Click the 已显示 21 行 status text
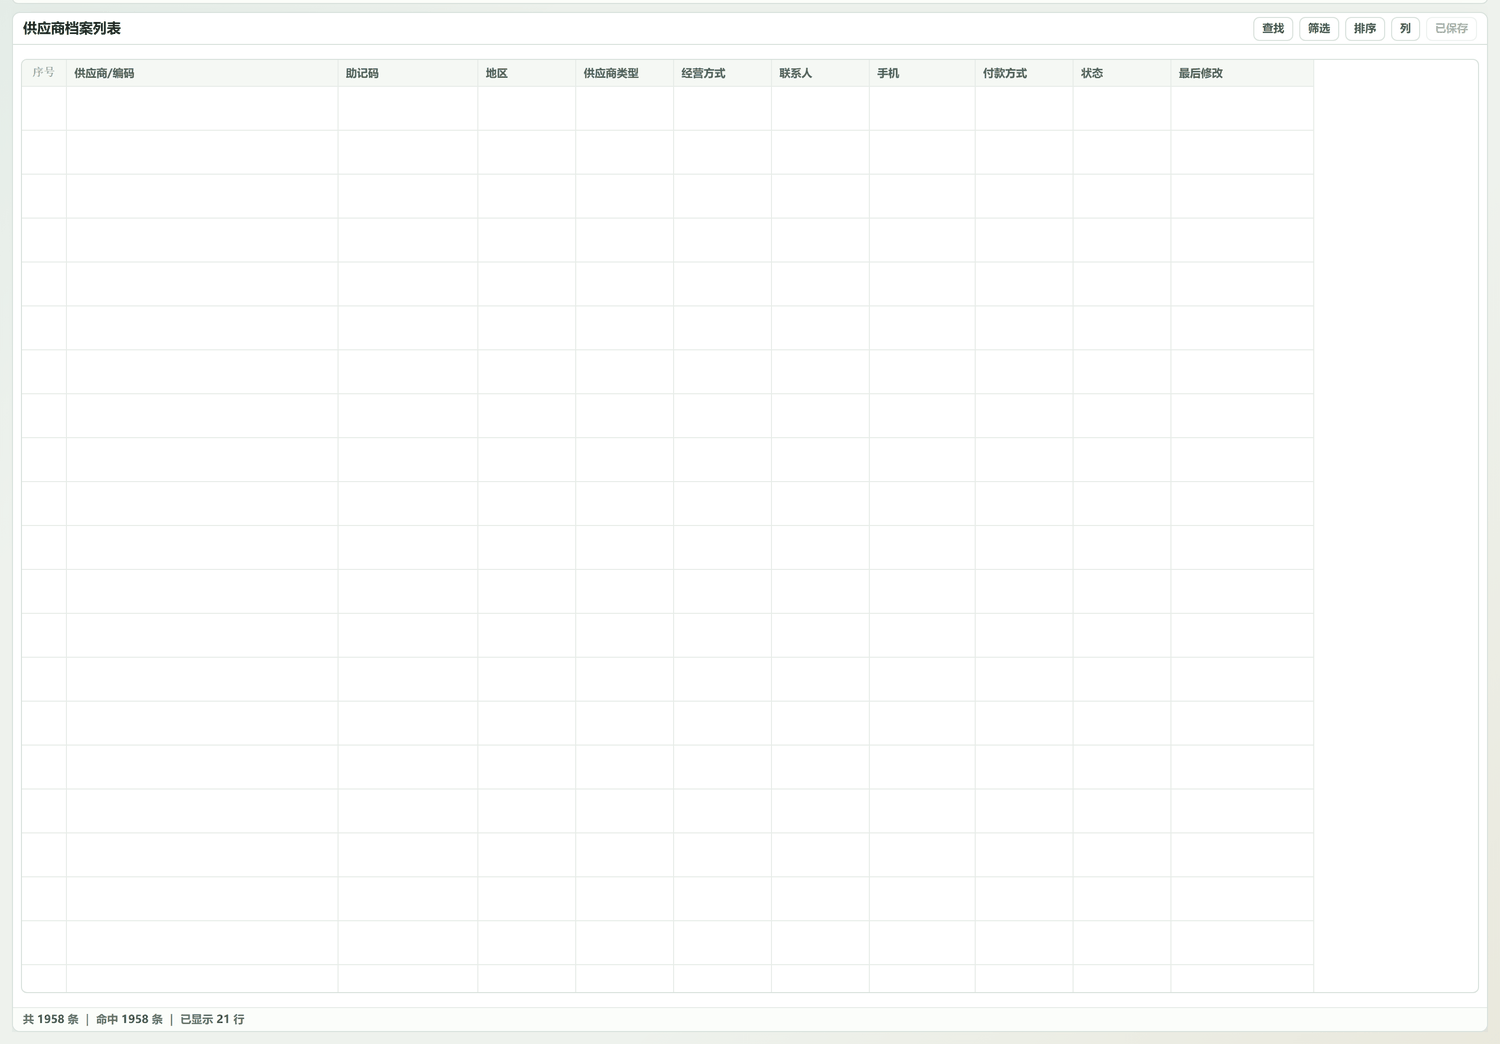This screenshot has width=1500, height=1044. 212,1019
